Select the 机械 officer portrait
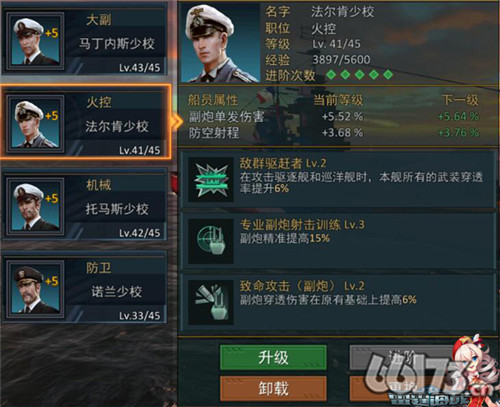 tap(35, 207)
